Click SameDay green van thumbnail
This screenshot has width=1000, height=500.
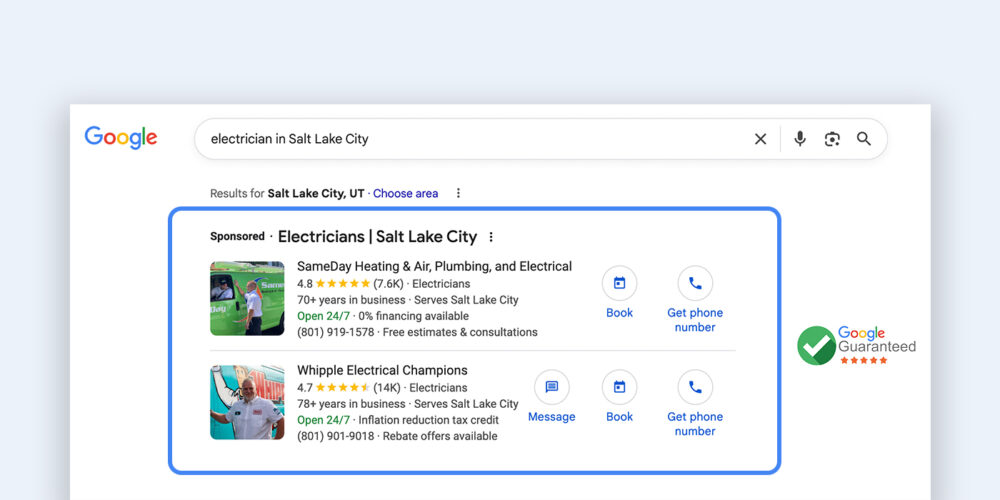[247, 298]
